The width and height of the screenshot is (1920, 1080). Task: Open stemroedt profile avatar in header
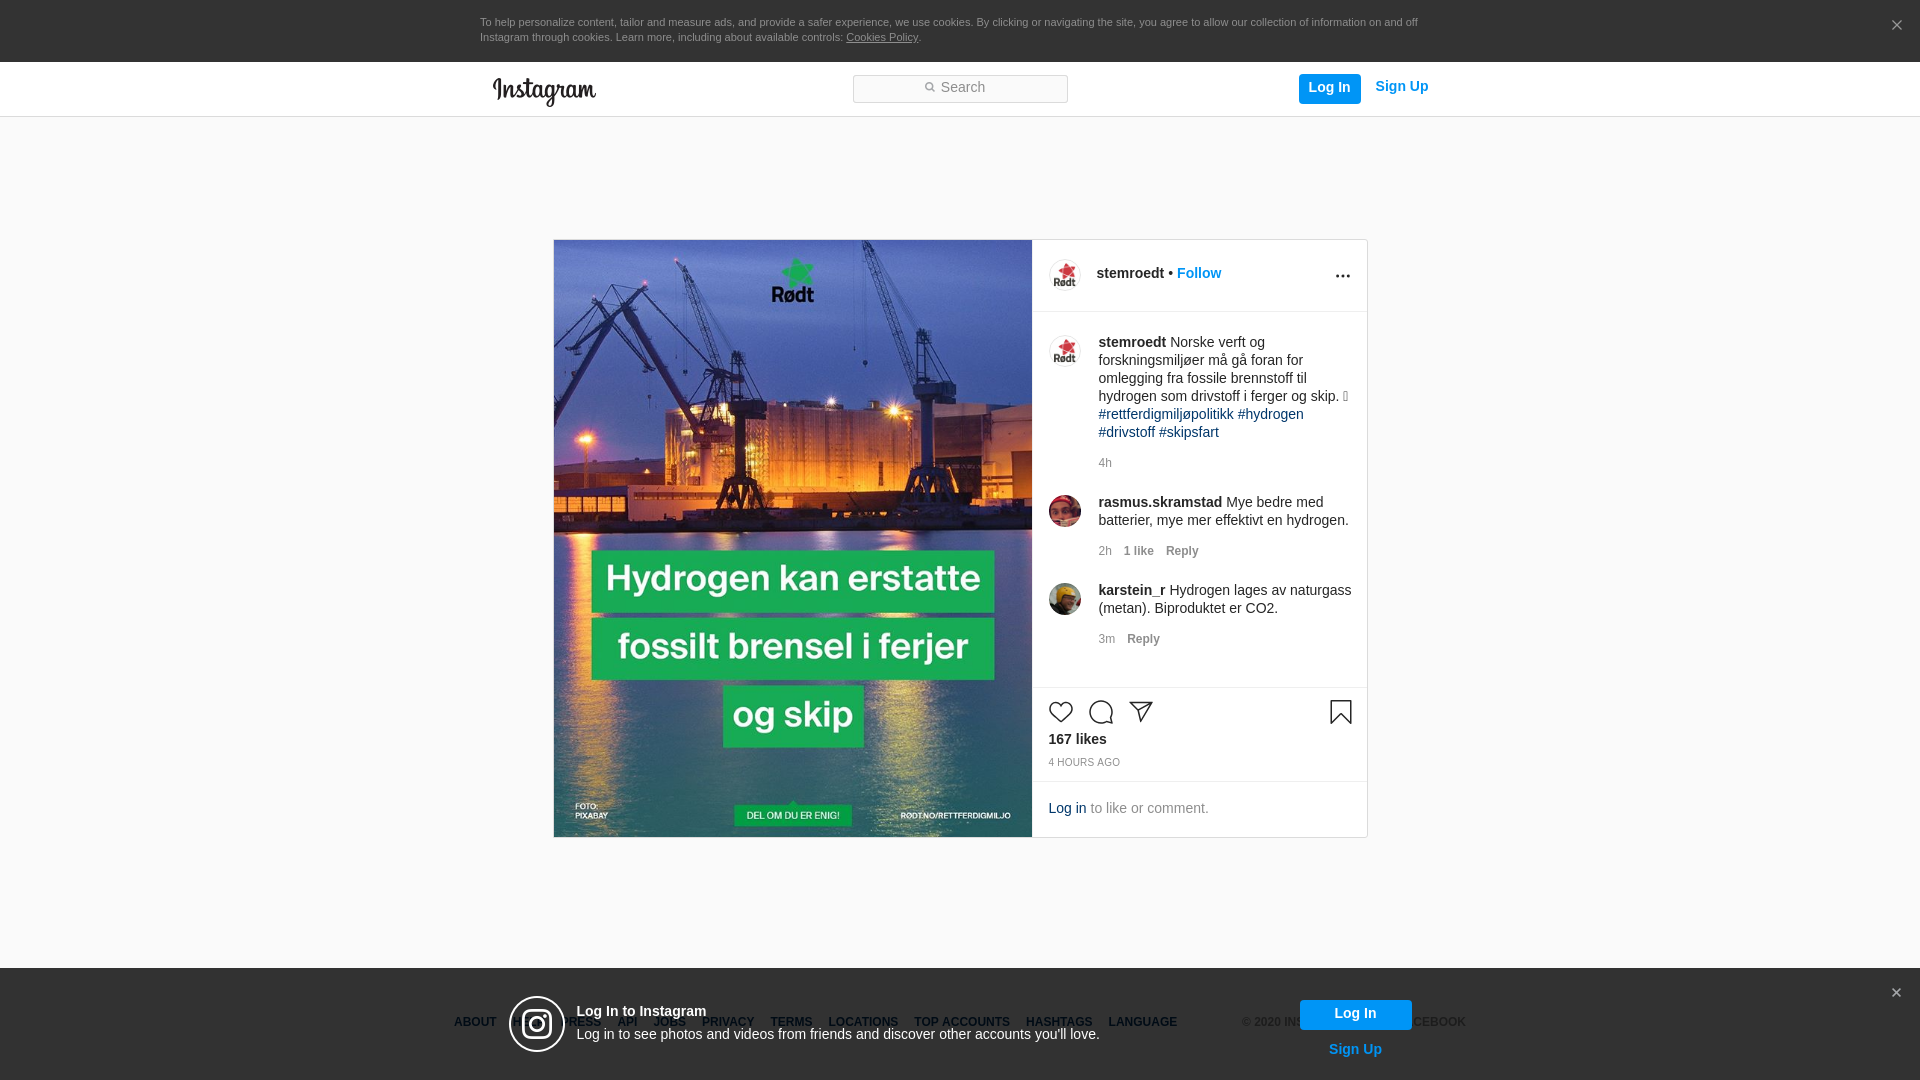click(1065, 275)
